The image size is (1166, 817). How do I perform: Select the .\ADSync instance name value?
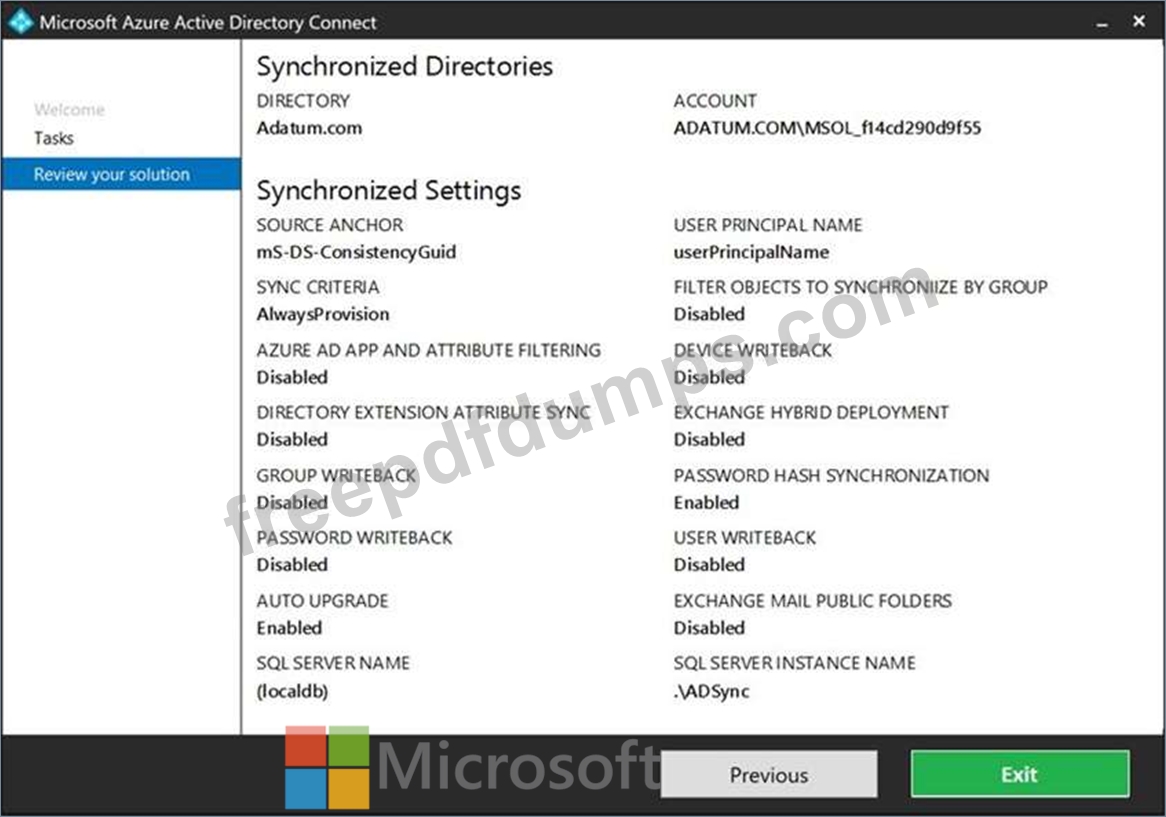pos(712,691)
